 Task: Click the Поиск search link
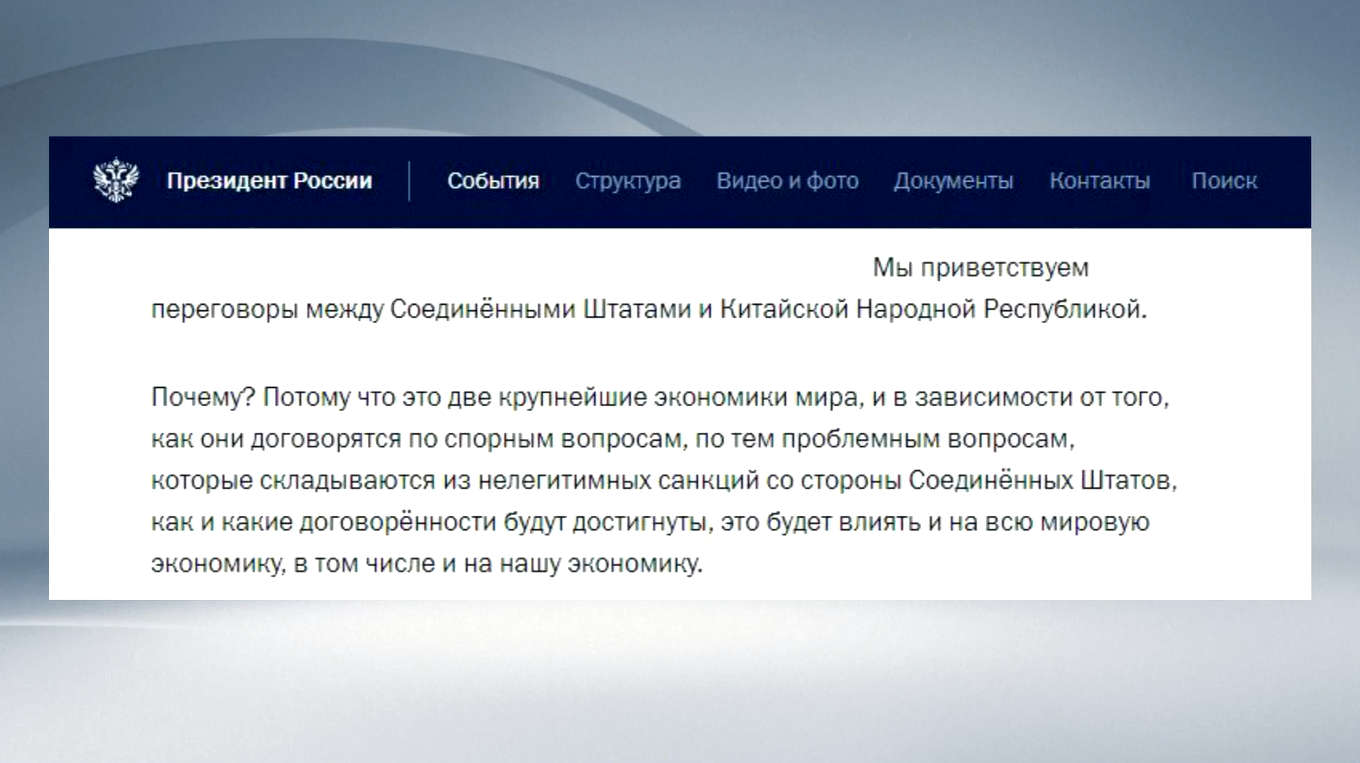[1224, 181]
